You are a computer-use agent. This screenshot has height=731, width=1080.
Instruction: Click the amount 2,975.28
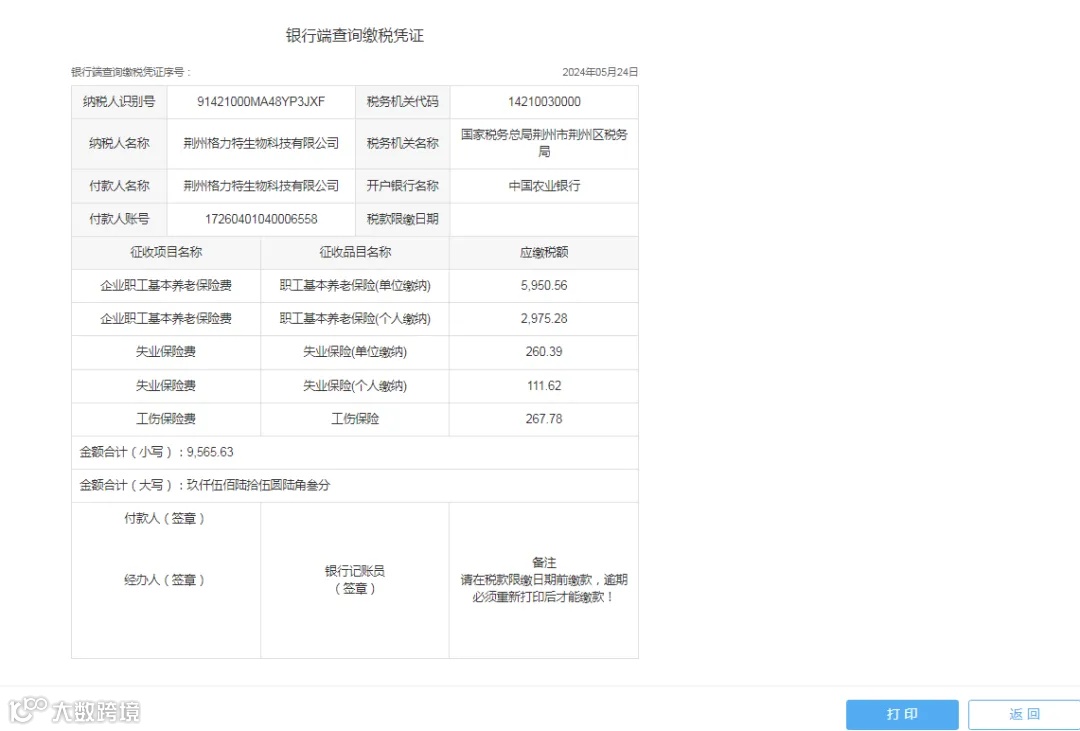(x=544, y=318)
